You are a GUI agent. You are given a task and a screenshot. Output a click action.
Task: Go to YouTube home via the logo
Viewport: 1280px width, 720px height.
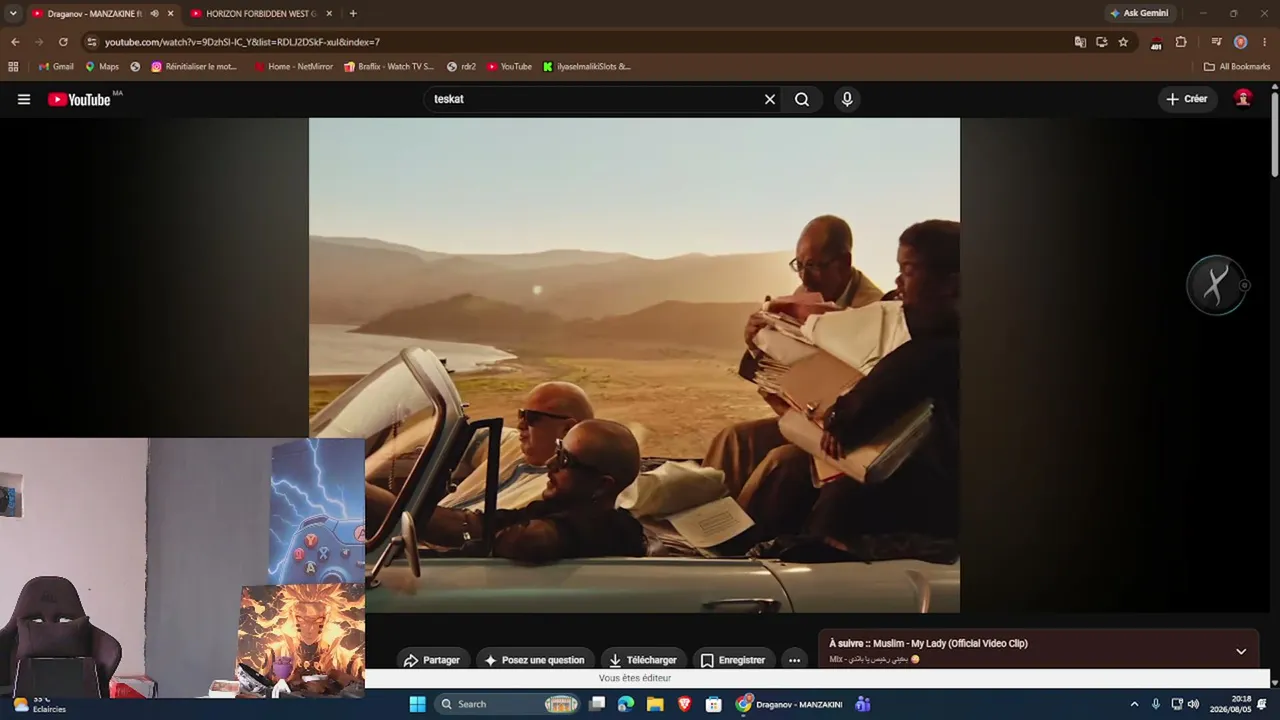(79, 99)
